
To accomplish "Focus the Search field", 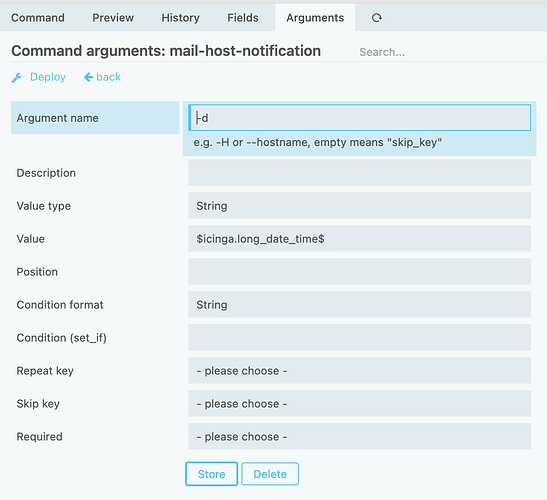I will tap(450, 52).
